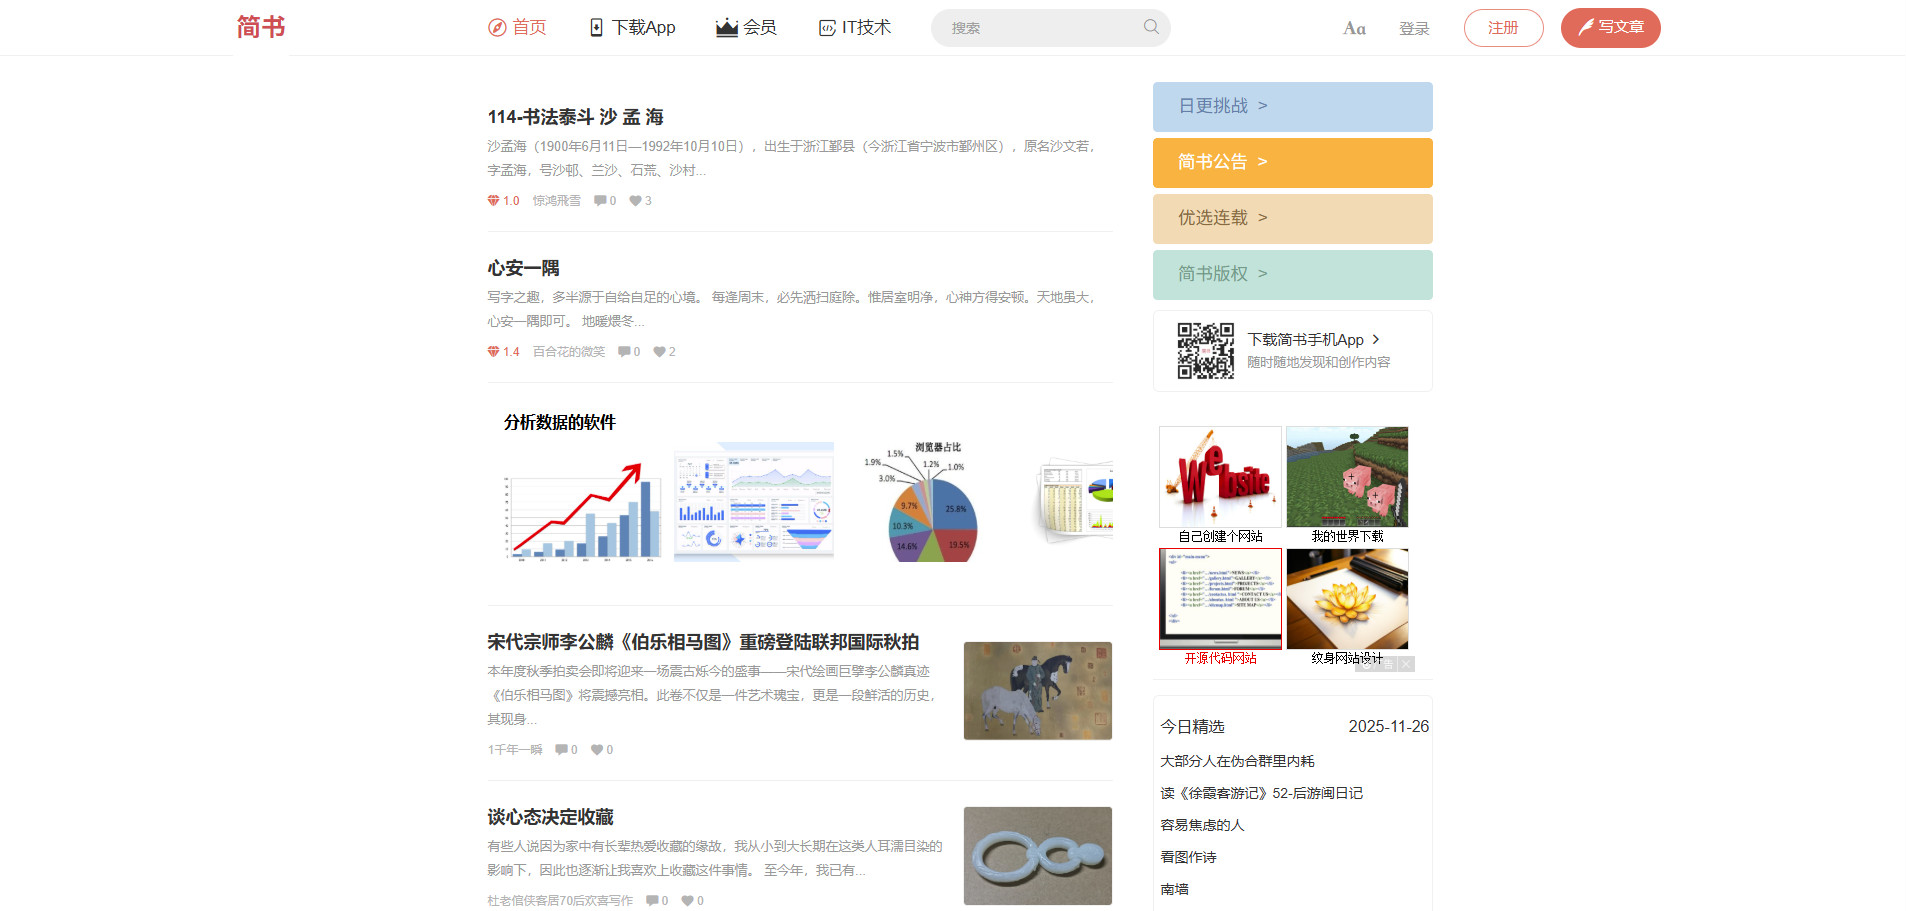Open the 伯乐相马图 painting thumbnail
This screenshot has width=1906, height=911.
(1037, 691)
